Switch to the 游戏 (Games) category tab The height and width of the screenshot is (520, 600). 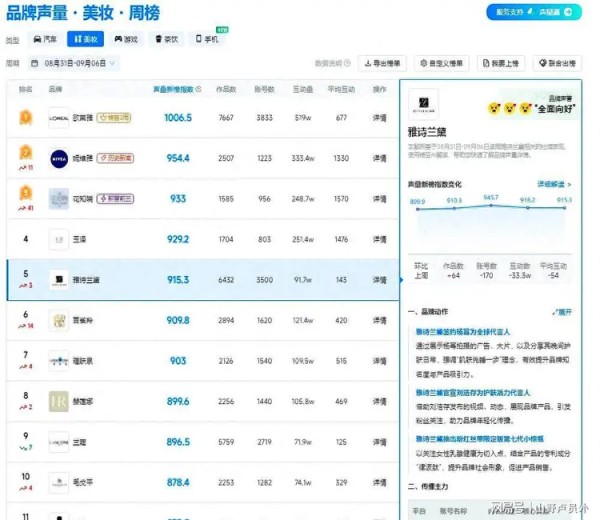125,39
